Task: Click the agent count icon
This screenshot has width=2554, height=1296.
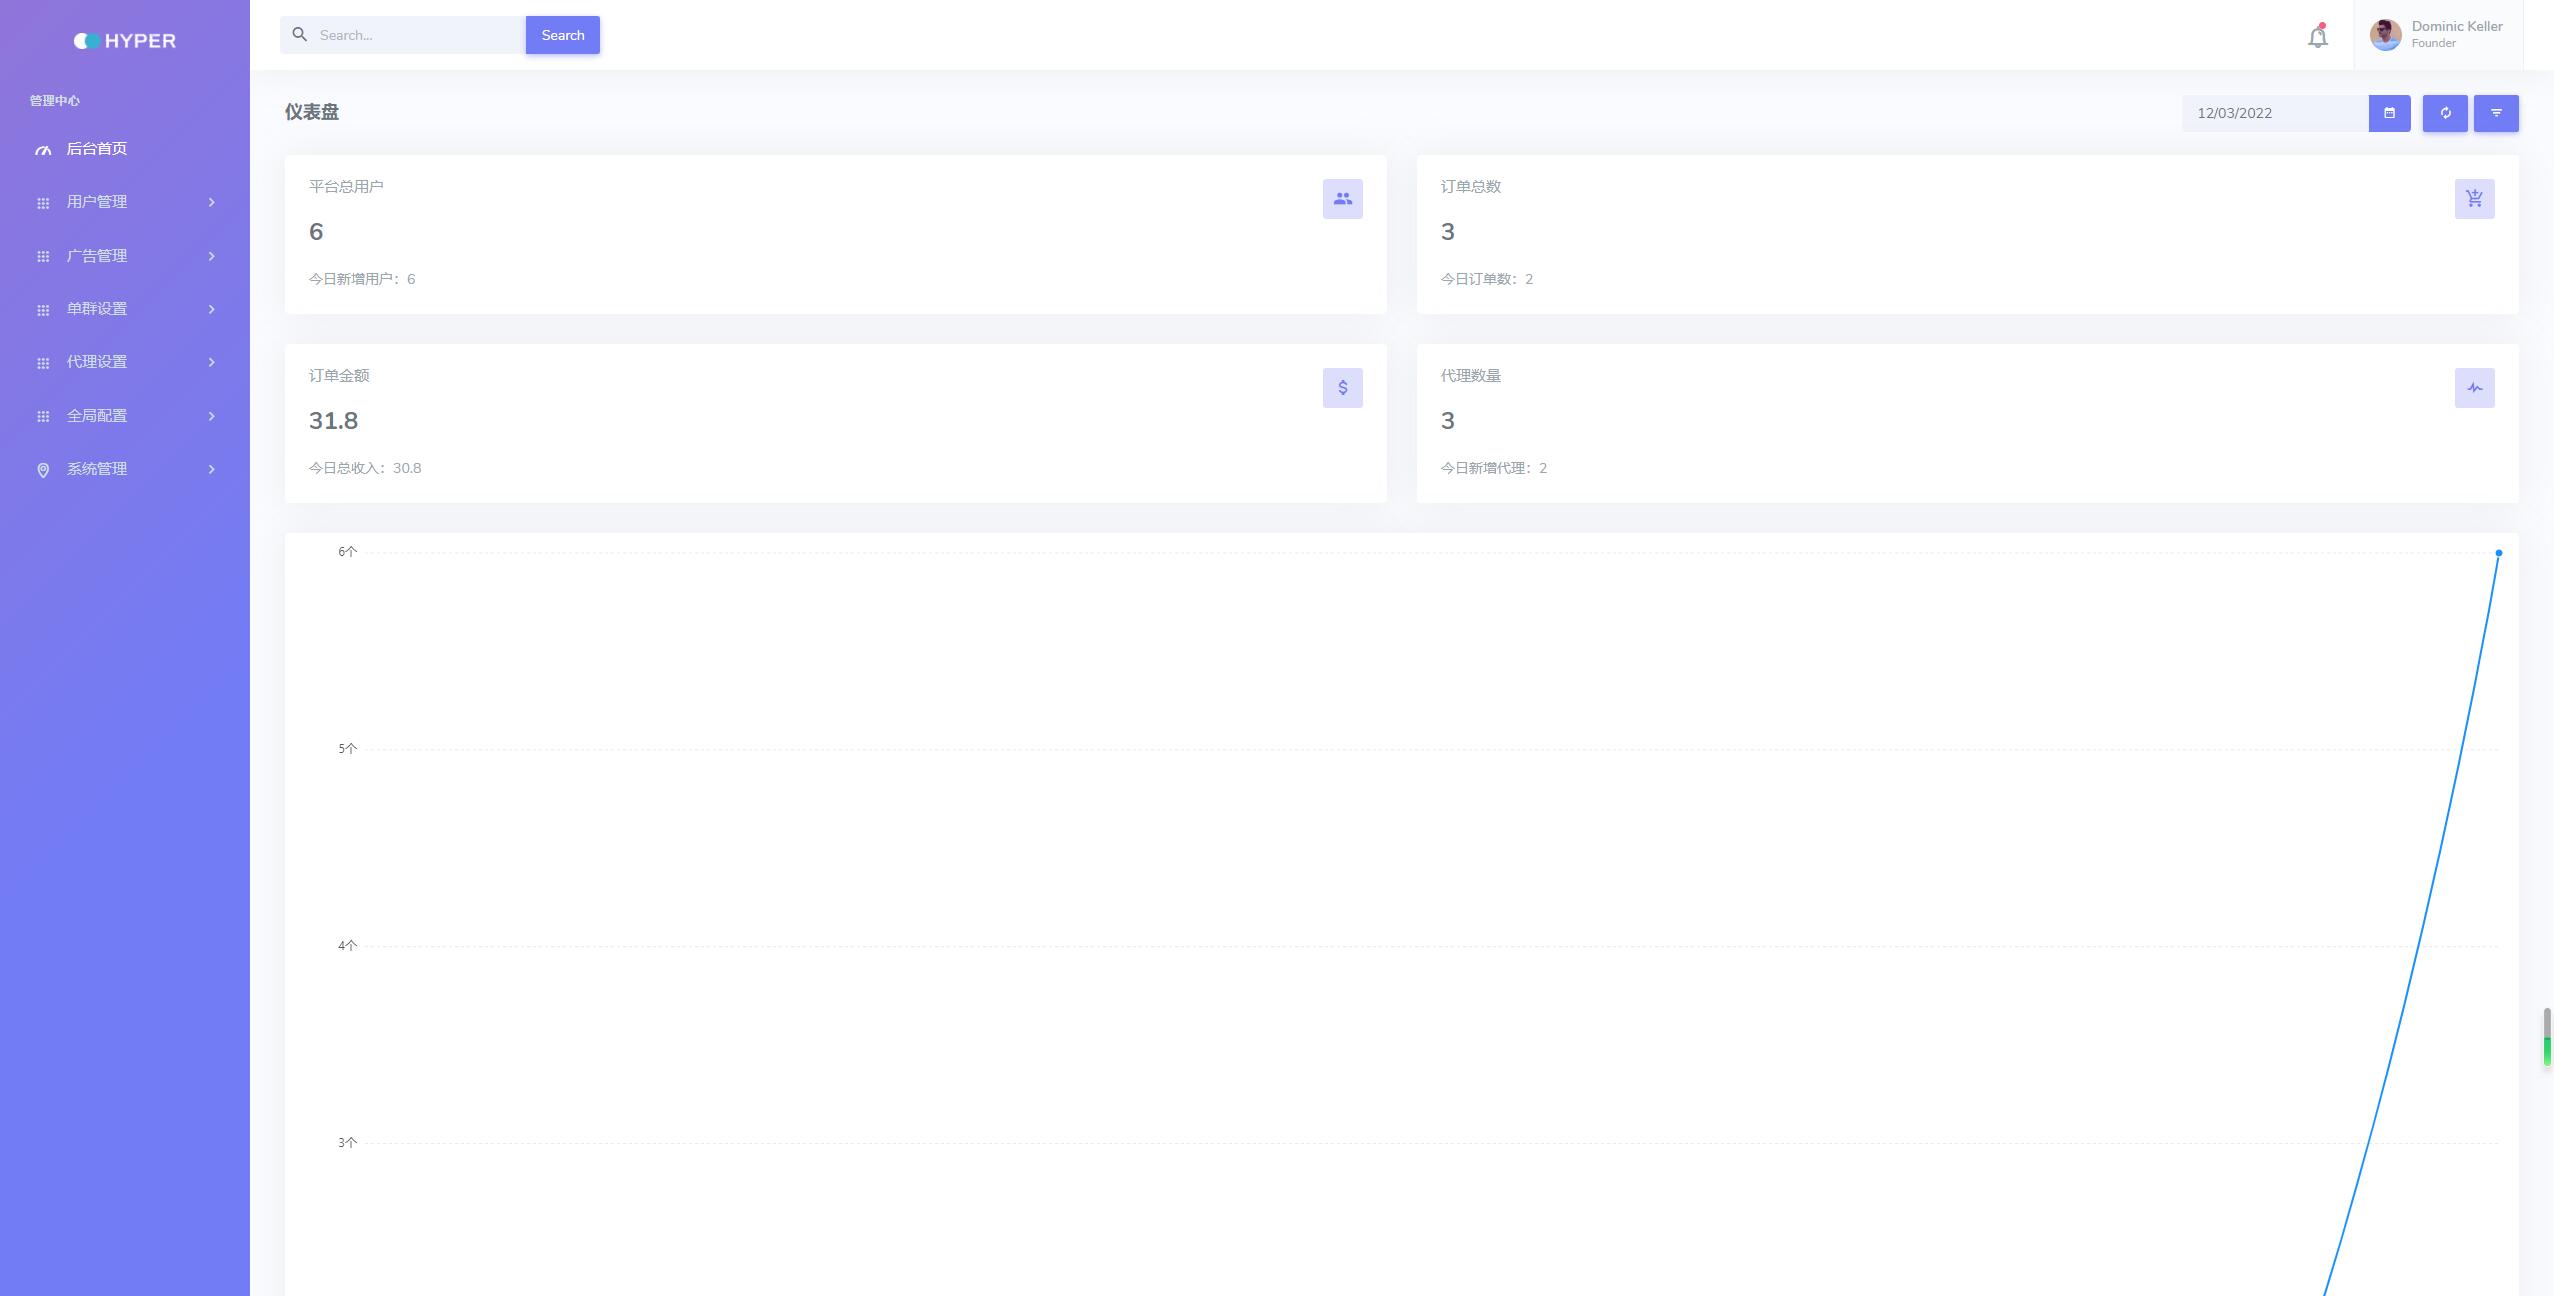Action: 2475,388
